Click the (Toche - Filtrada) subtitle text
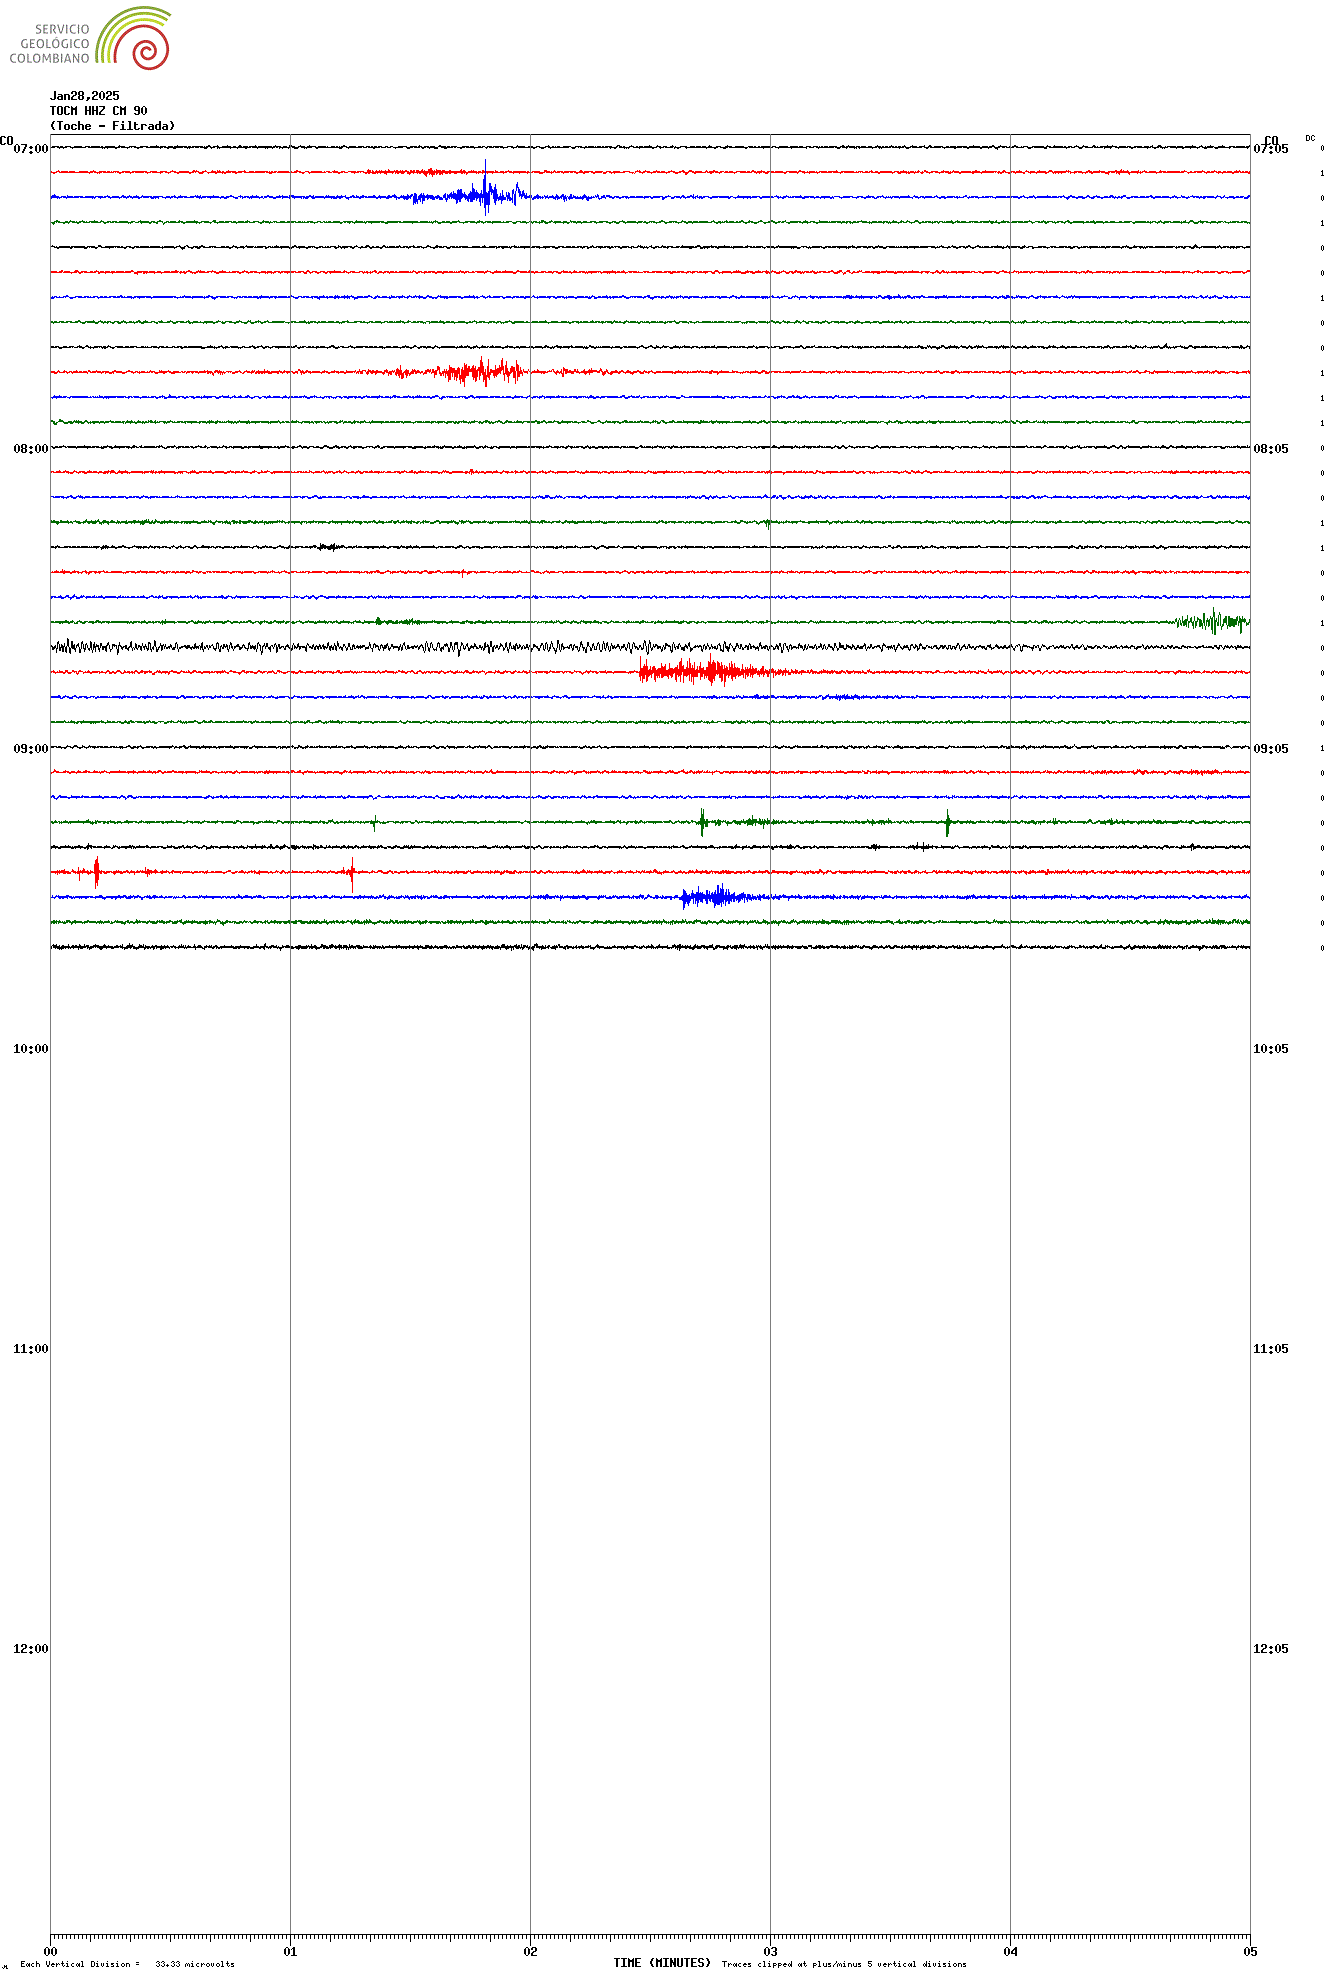This screenshot has width=1330, height=1978. 112,126
